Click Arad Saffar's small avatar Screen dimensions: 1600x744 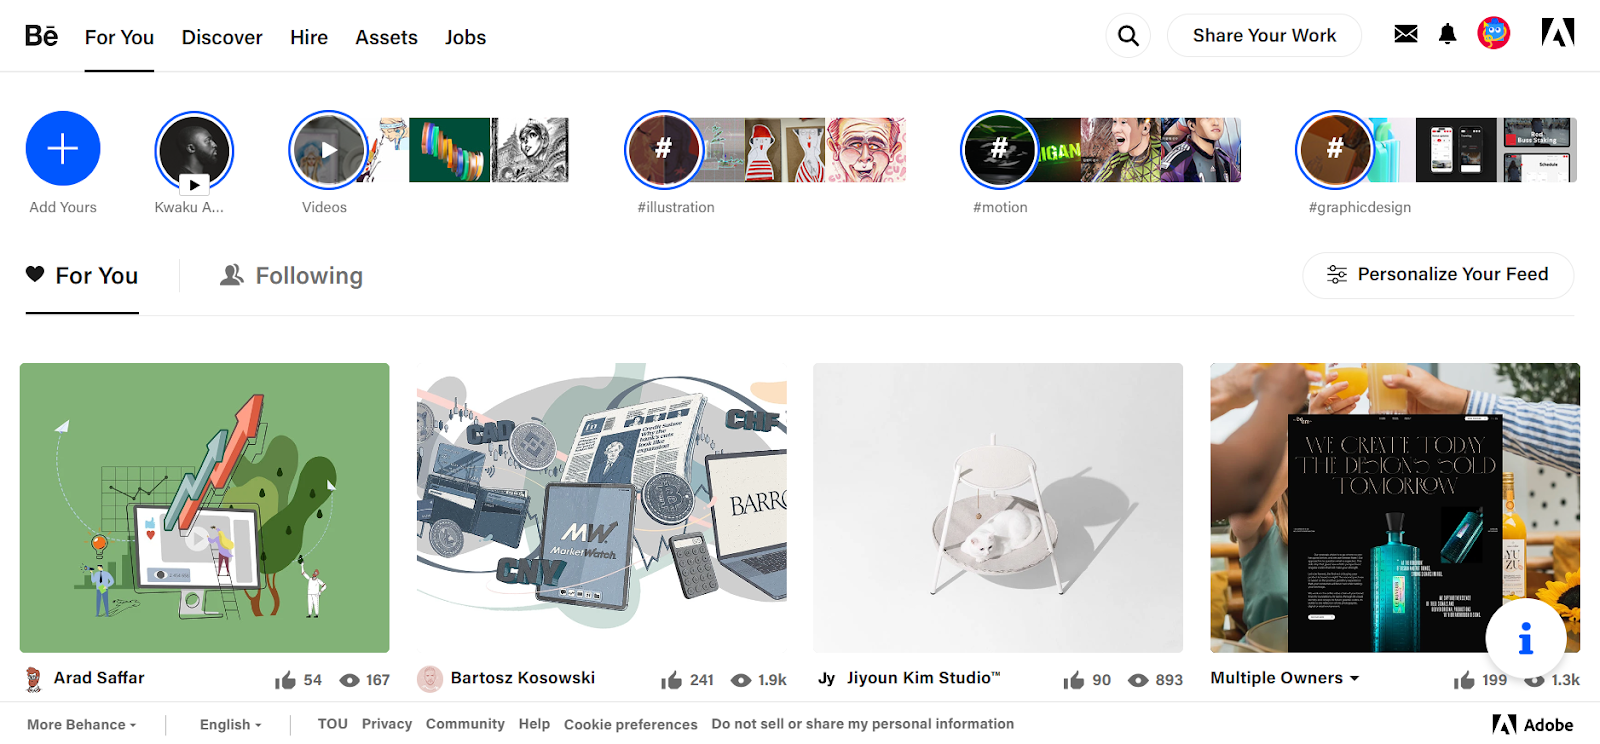33,679
